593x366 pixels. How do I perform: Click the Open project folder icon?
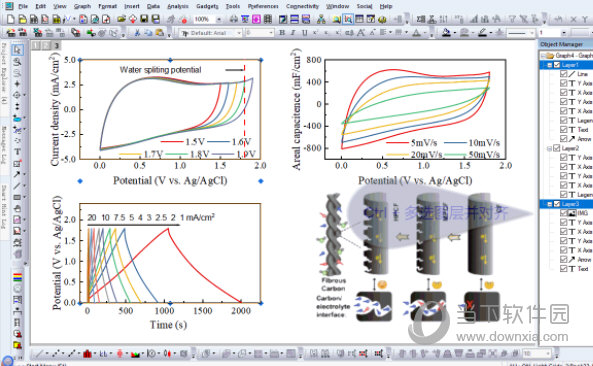[x=121, y=19]
